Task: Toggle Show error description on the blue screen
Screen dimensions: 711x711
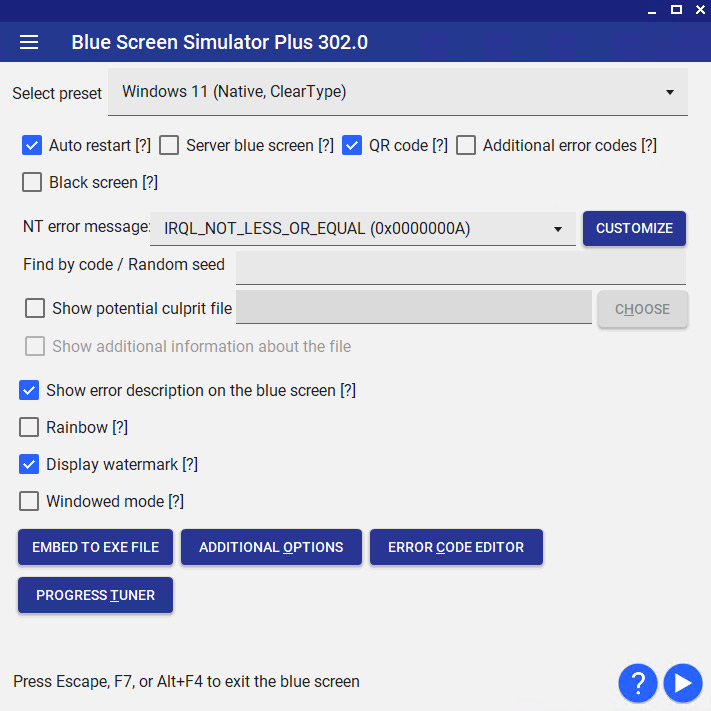Action: click(x=29, y=390)
